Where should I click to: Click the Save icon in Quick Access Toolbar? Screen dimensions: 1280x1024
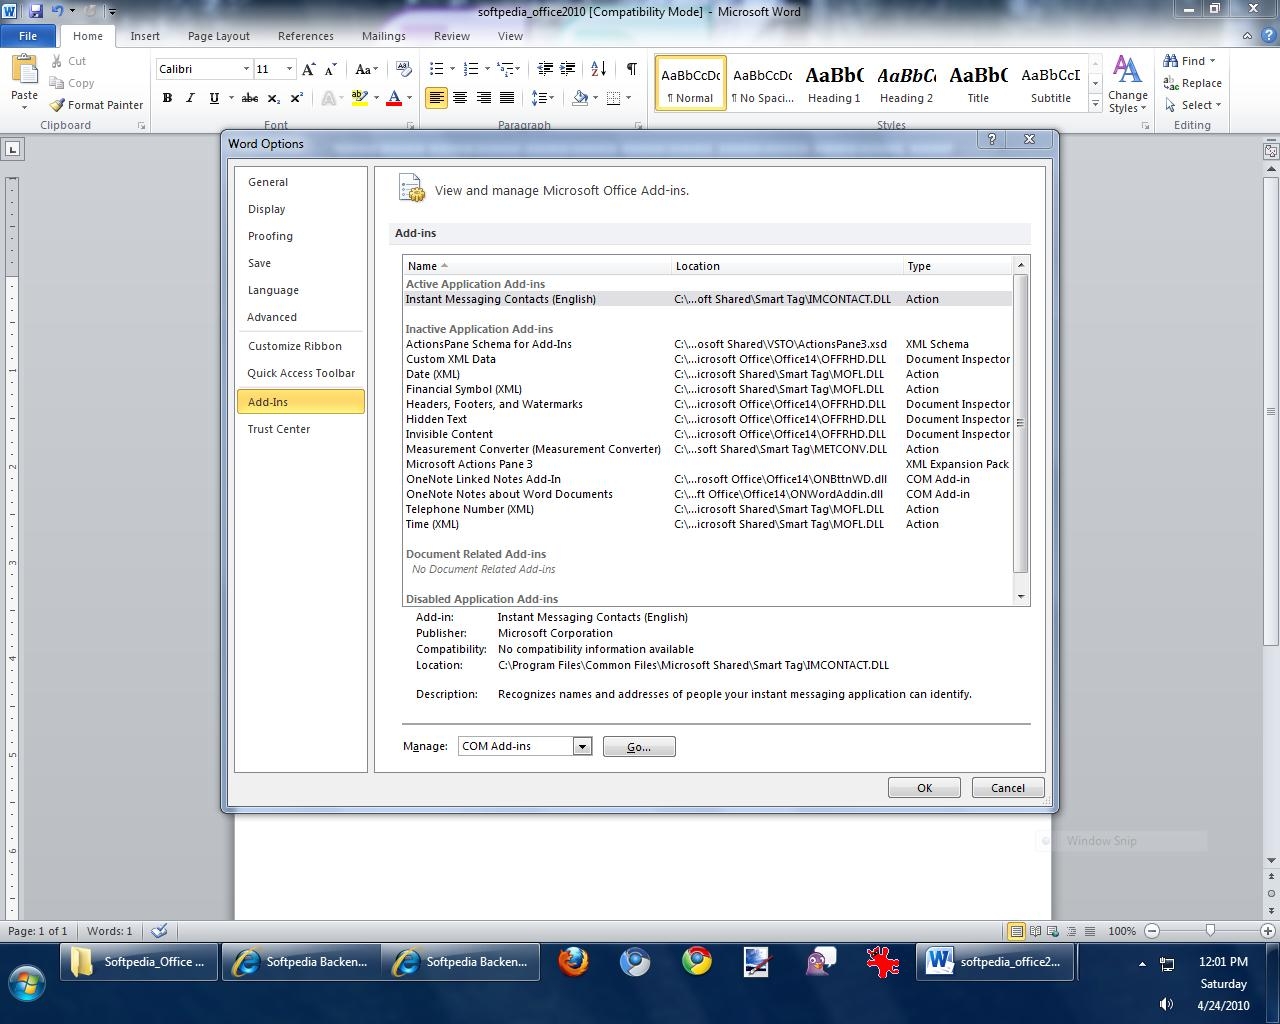(36, 11)
